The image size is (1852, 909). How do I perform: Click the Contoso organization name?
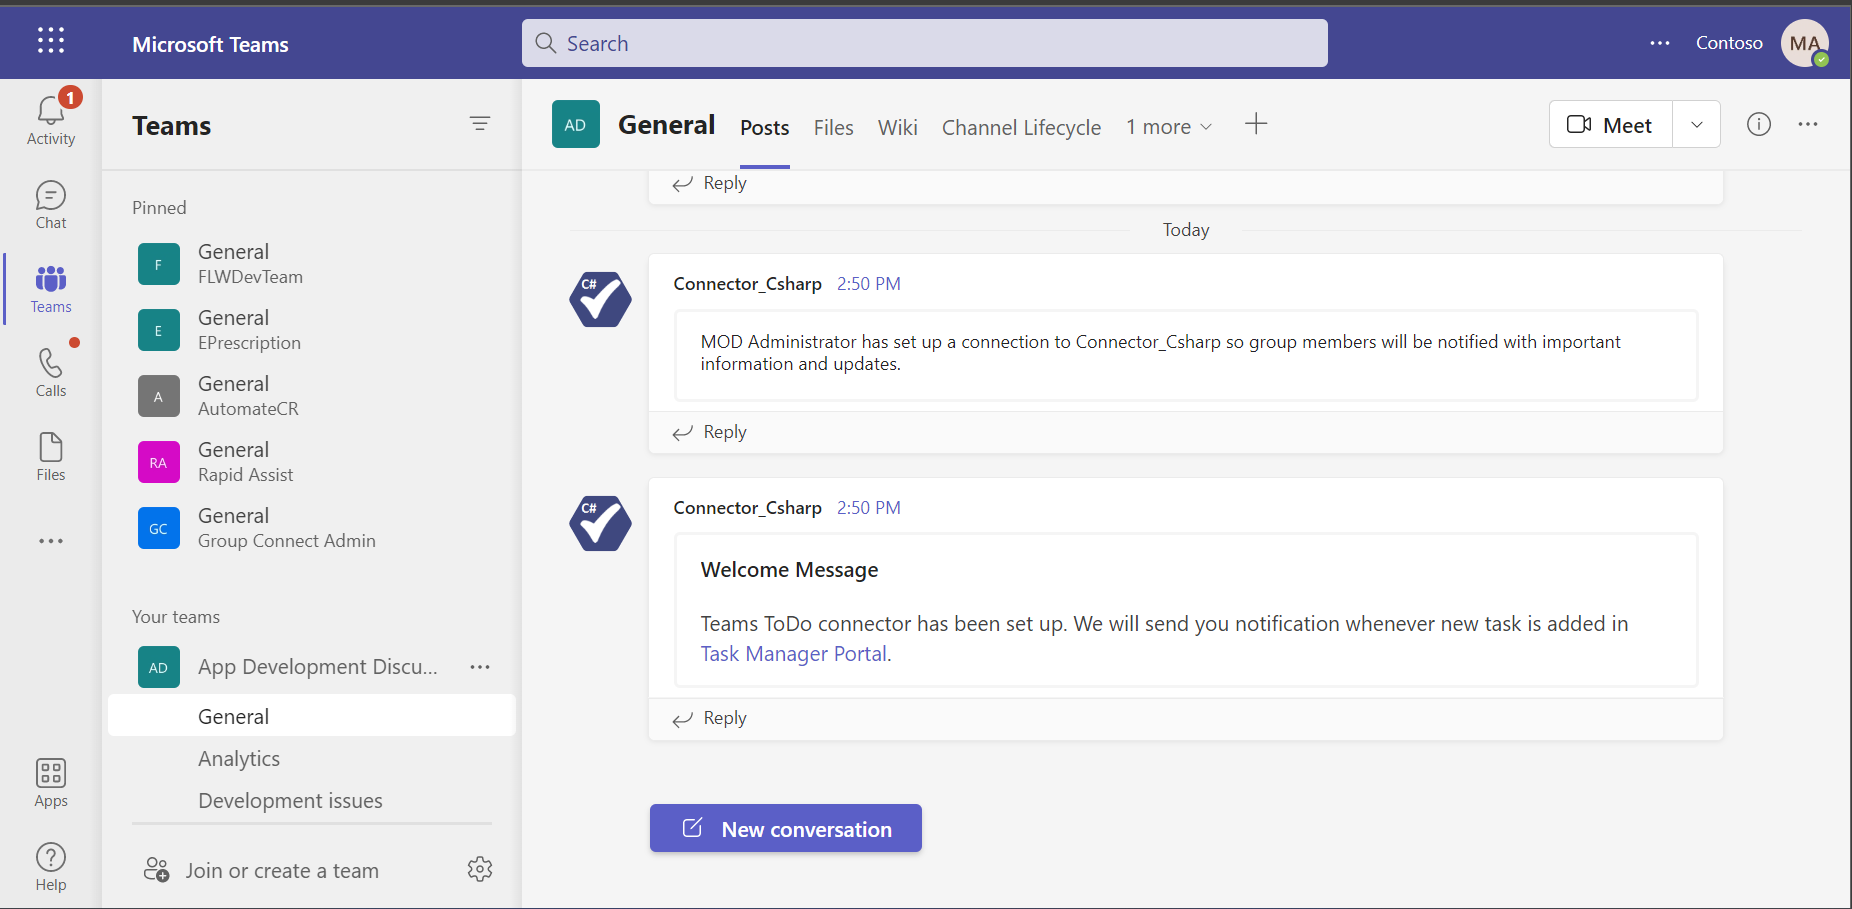[x=1729, y=43]
